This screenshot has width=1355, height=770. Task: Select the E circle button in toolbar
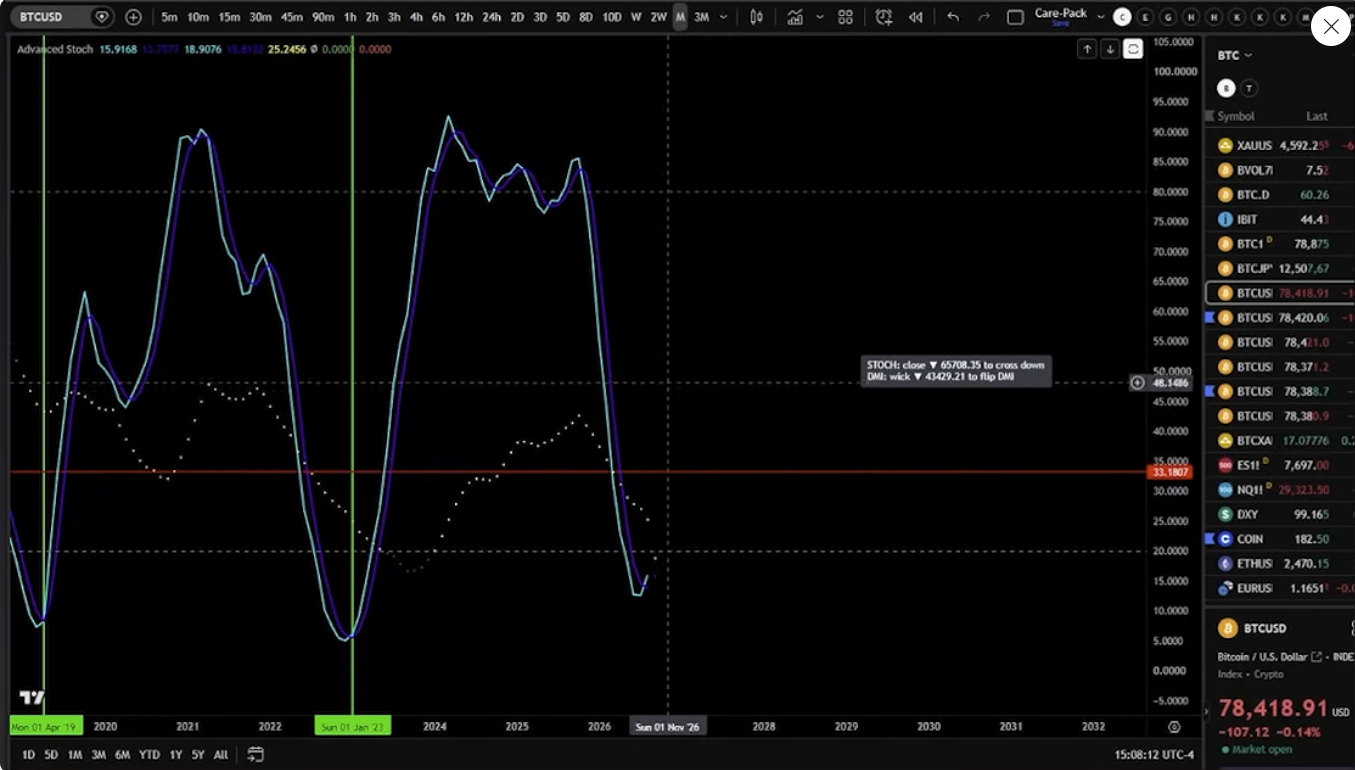tap(1145, 17)
